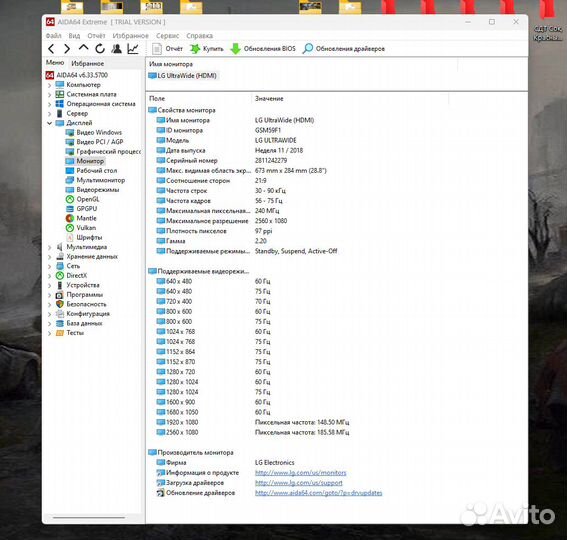Screen dimensions: 567x540
Task: Select the Плотность пикселов 97 ppi row
Action: (214, 231)
